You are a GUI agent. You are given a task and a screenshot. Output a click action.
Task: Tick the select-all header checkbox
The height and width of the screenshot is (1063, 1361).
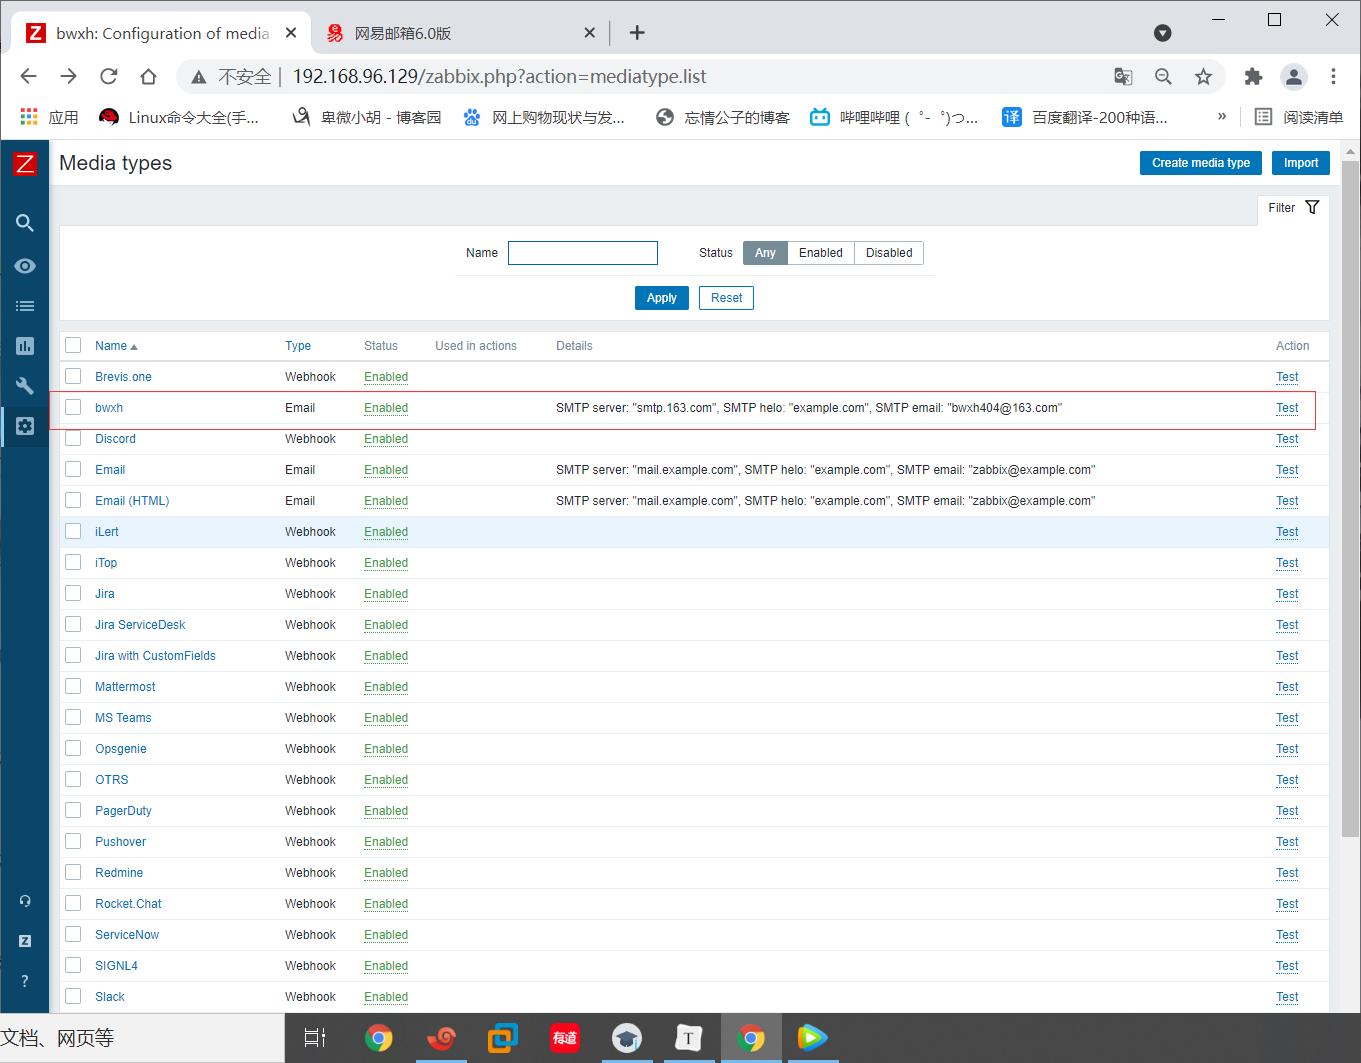pyautogui.click(x=73, y=345)
